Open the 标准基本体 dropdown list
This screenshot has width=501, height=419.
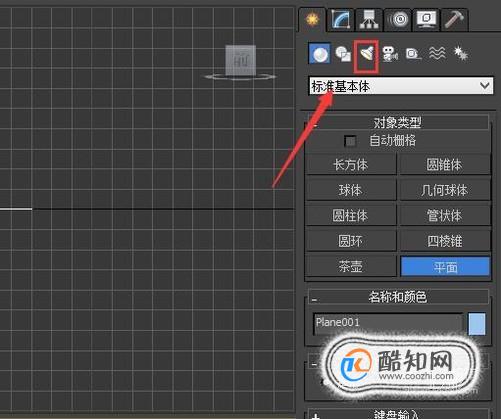pyautogui.click(x=401, y=86)
